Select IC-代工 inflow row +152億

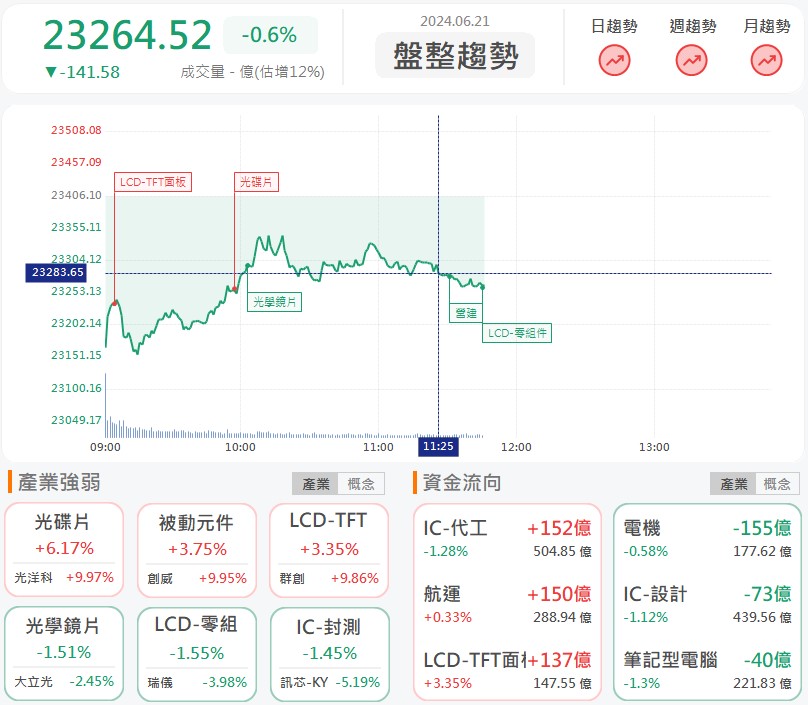coord(507,539)
